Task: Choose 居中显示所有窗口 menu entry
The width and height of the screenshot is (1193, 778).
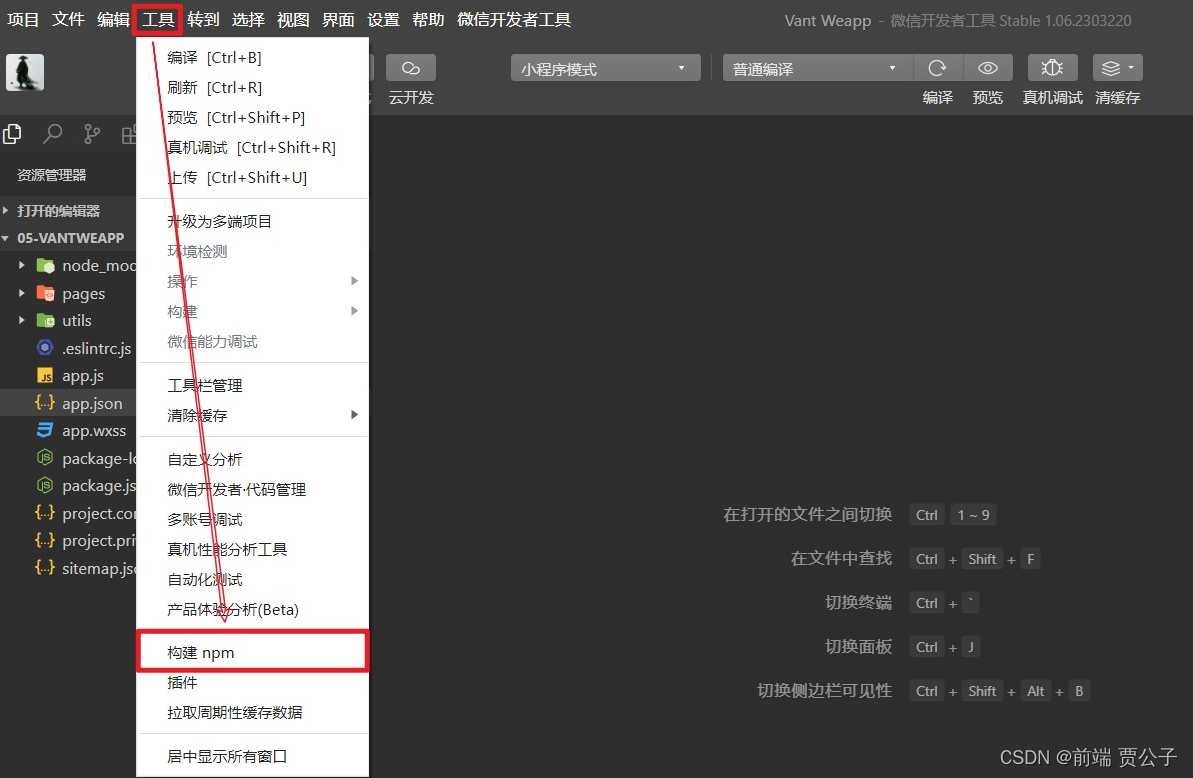Action: pyautogui.click(x=253, y=757)
